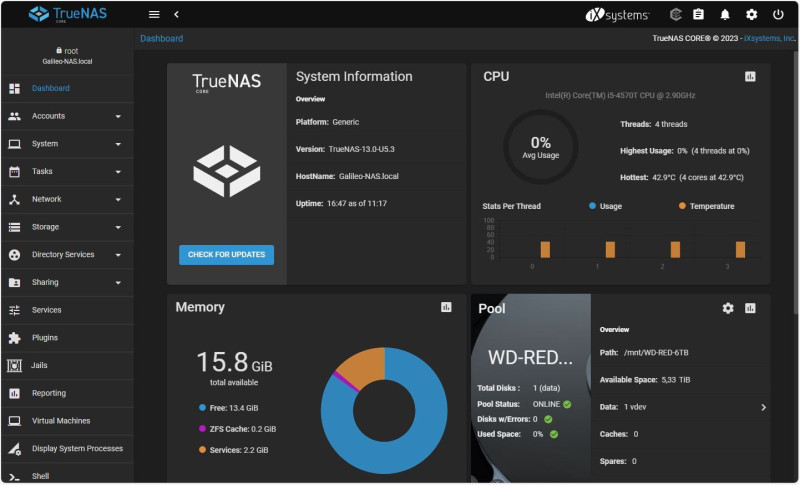
Task: Click the Accounts people icon
Action: [x=14, y=116]
